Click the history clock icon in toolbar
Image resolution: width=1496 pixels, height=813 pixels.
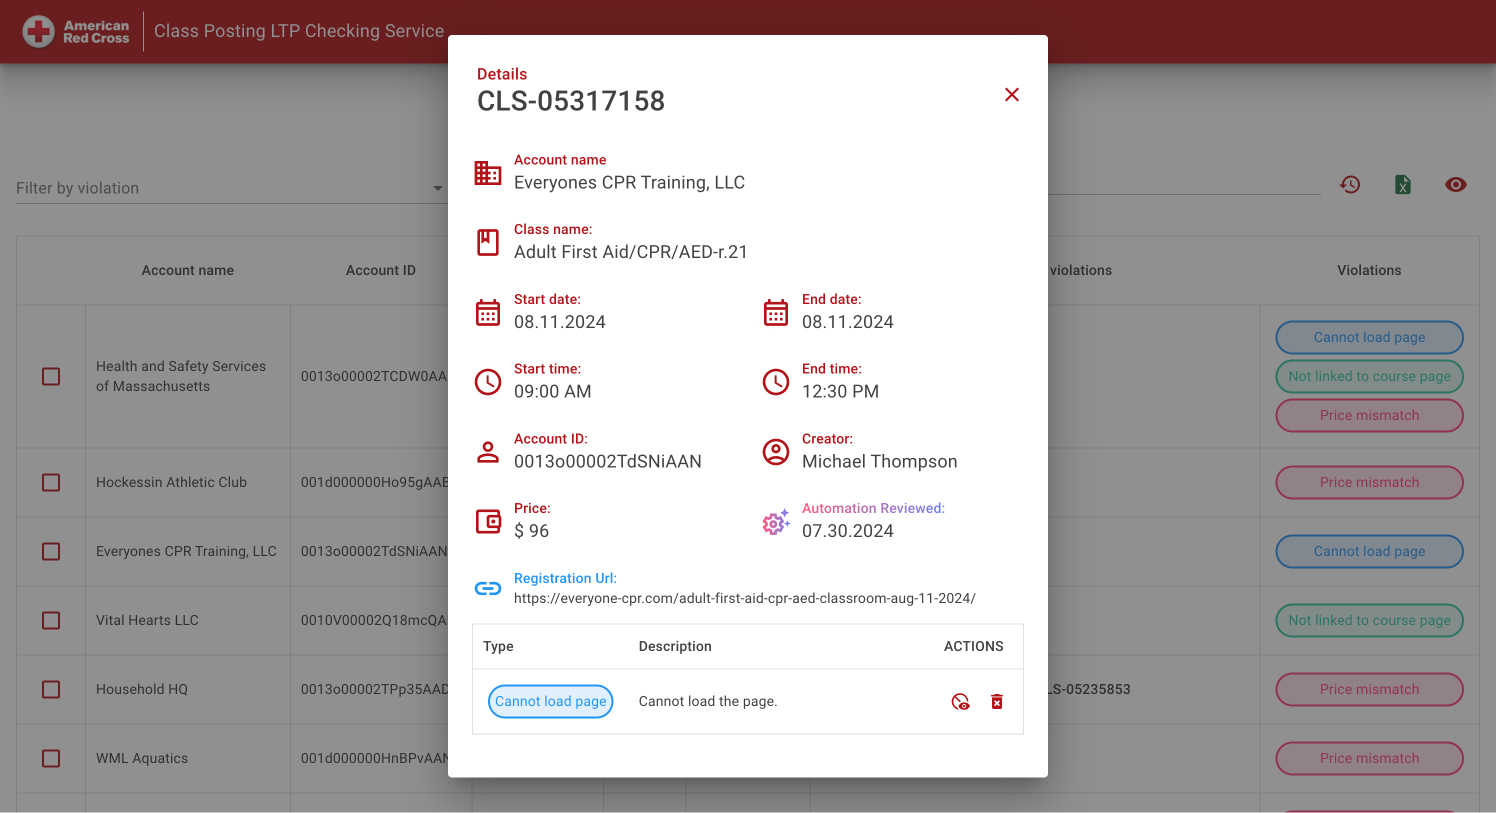1350,185
